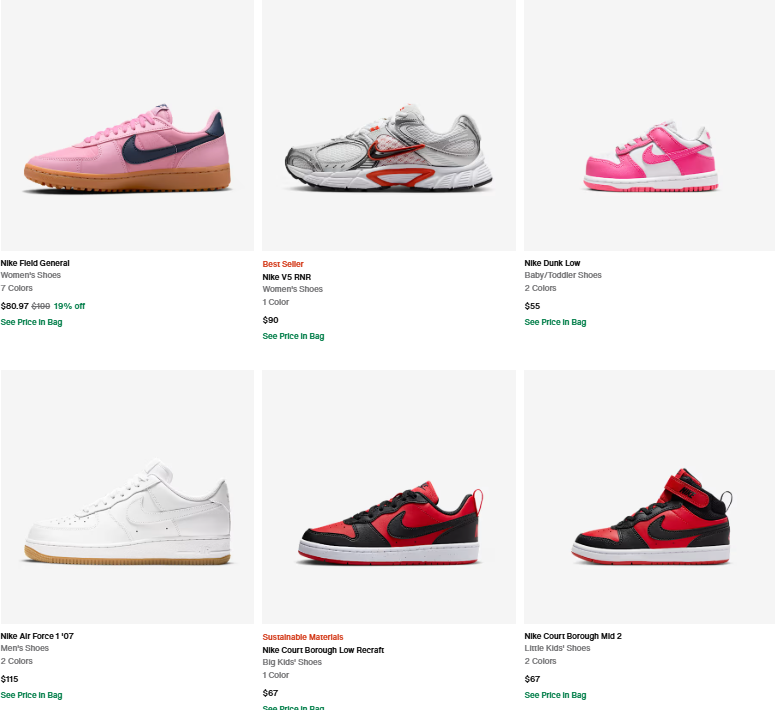Screen dimensions: 775x710
Task: Click the Best Seller label on V5 RNR
Action: coord(283,264)
